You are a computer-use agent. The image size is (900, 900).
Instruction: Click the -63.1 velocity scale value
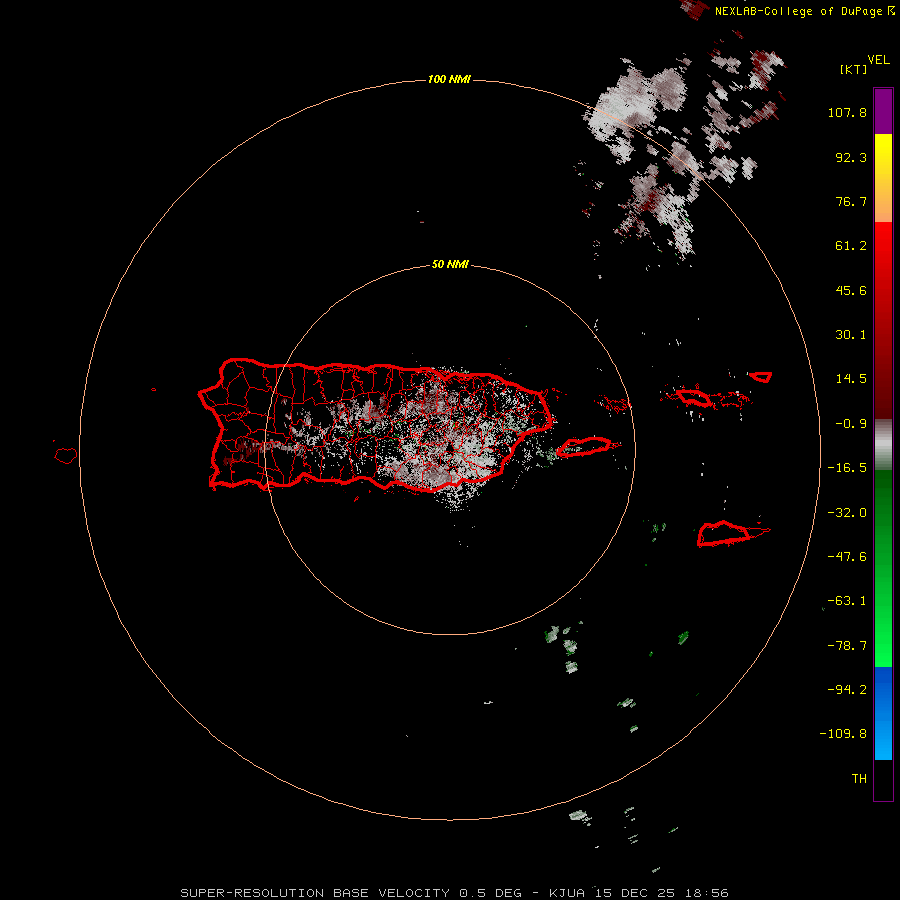(847, 601)
